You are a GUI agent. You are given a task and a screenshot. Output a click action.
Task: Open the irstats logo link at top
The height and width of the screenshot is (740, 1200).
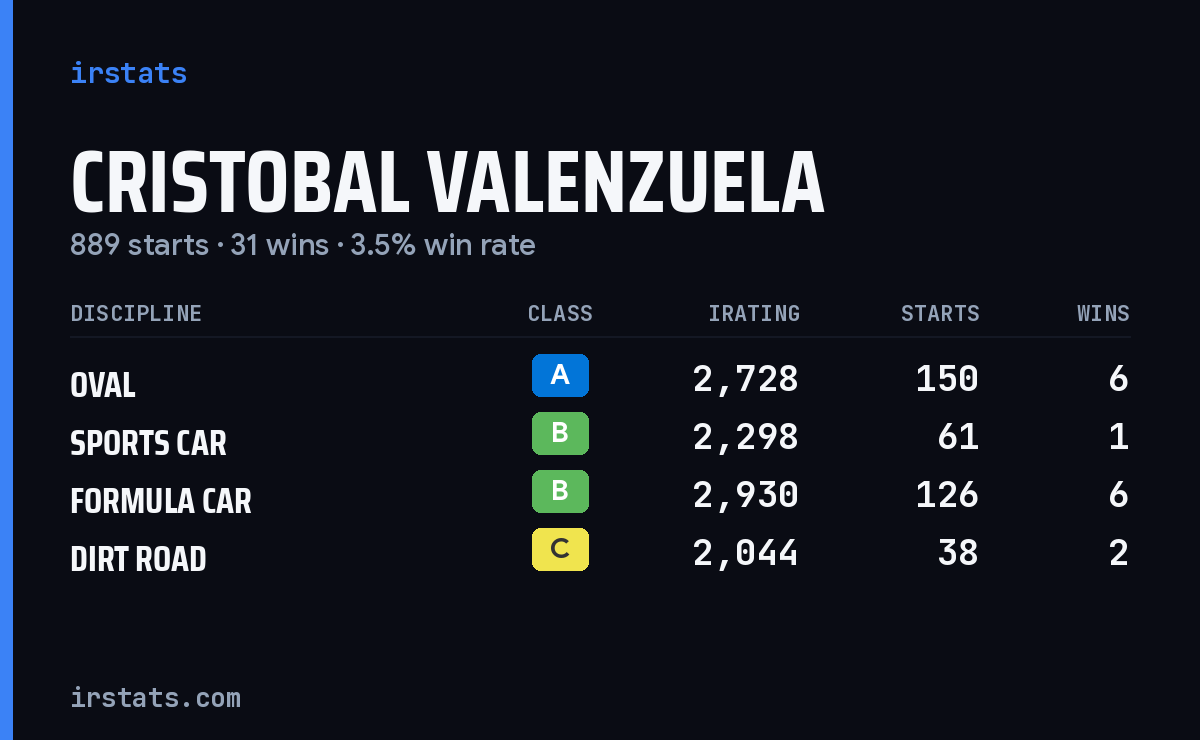129,73
